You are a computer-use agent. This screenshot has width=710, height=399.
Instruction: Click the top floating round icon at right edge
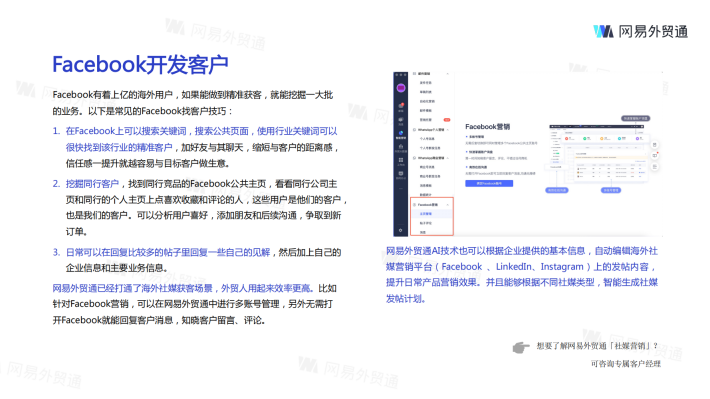click(x=654, y=144)
